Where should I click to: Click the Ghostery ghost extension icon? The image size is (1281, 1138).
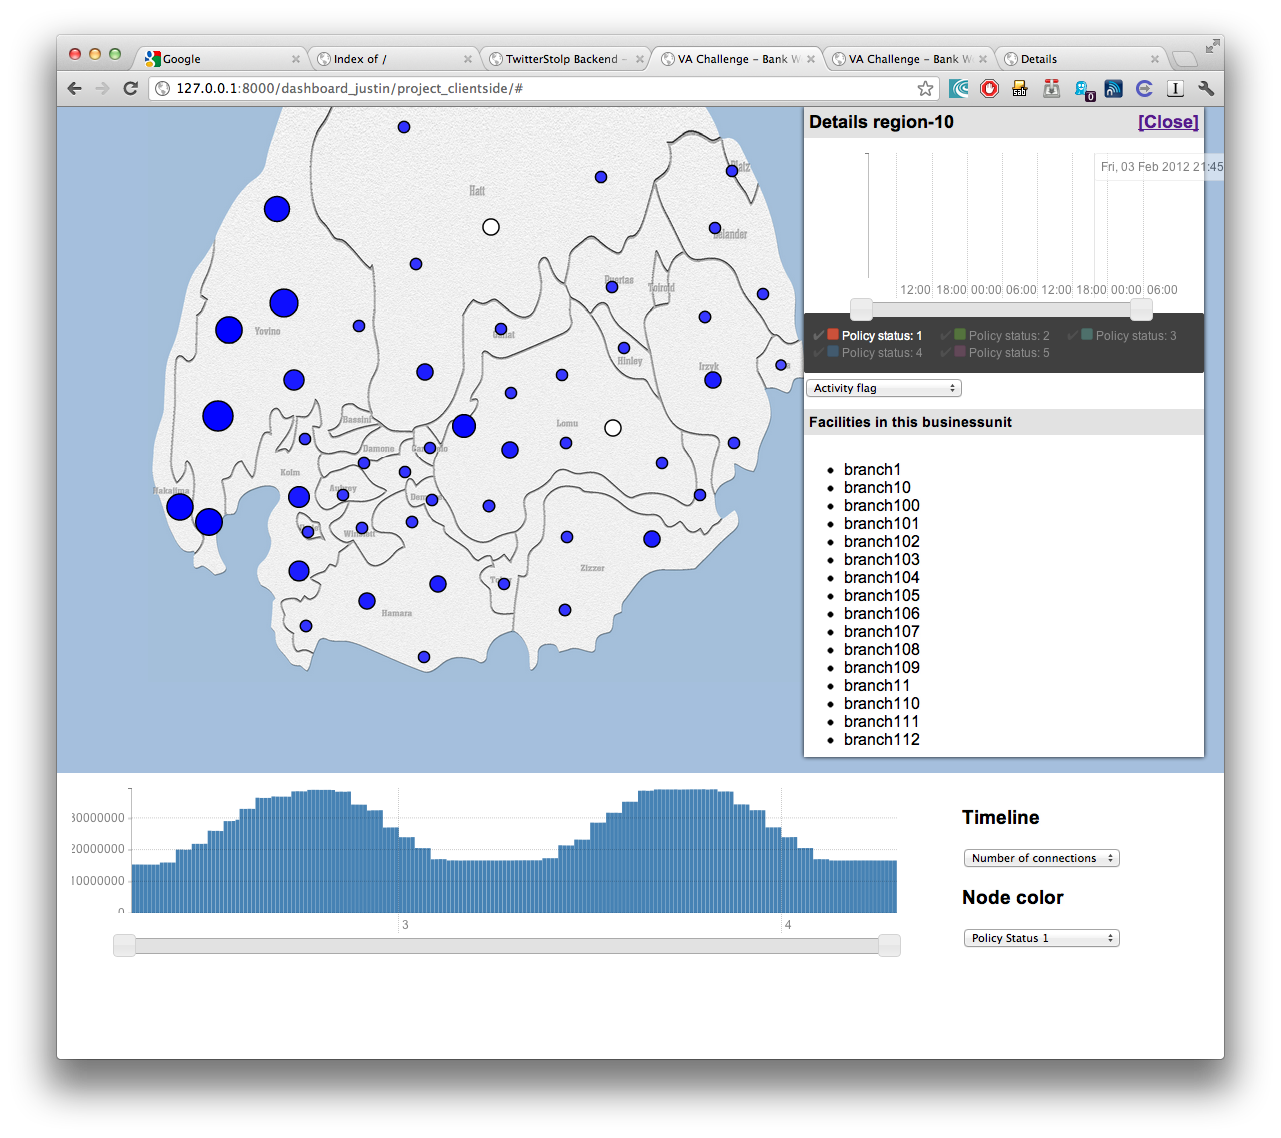point(1083,89)
